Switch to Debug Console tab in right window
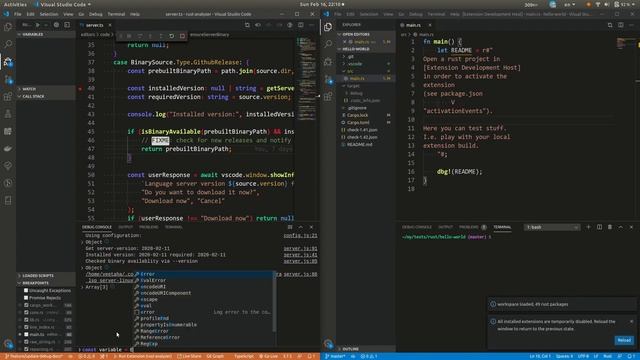 417,227
